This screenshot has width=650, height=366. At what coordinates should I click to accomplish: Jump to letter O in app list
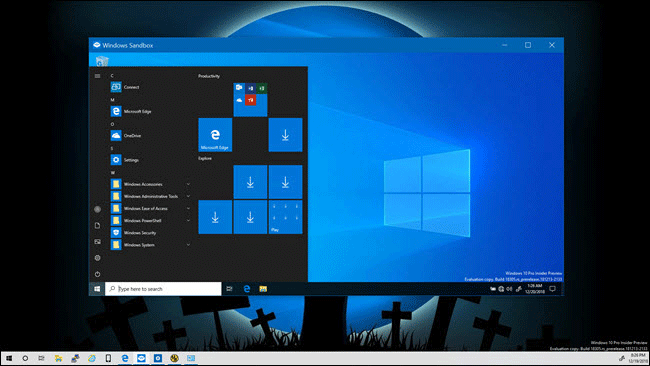point(112,124)
